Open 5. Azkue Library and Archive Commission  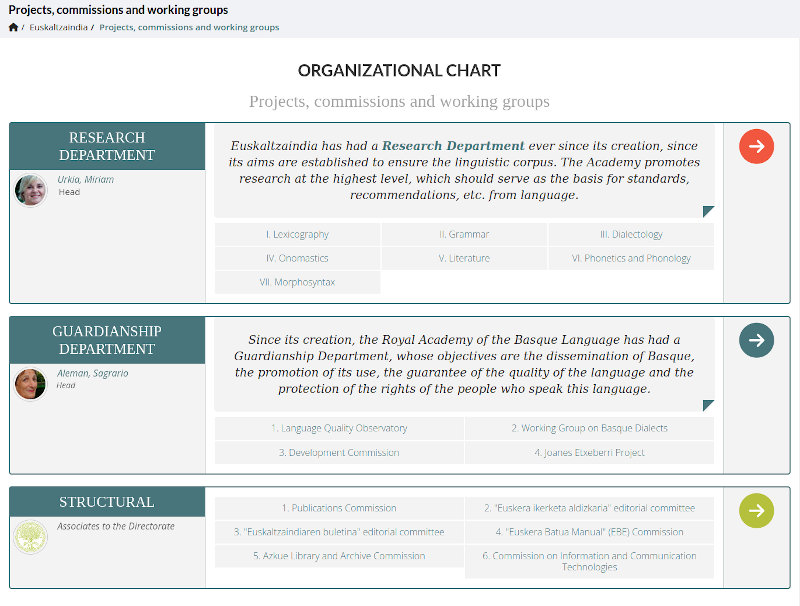pos(339,556)
